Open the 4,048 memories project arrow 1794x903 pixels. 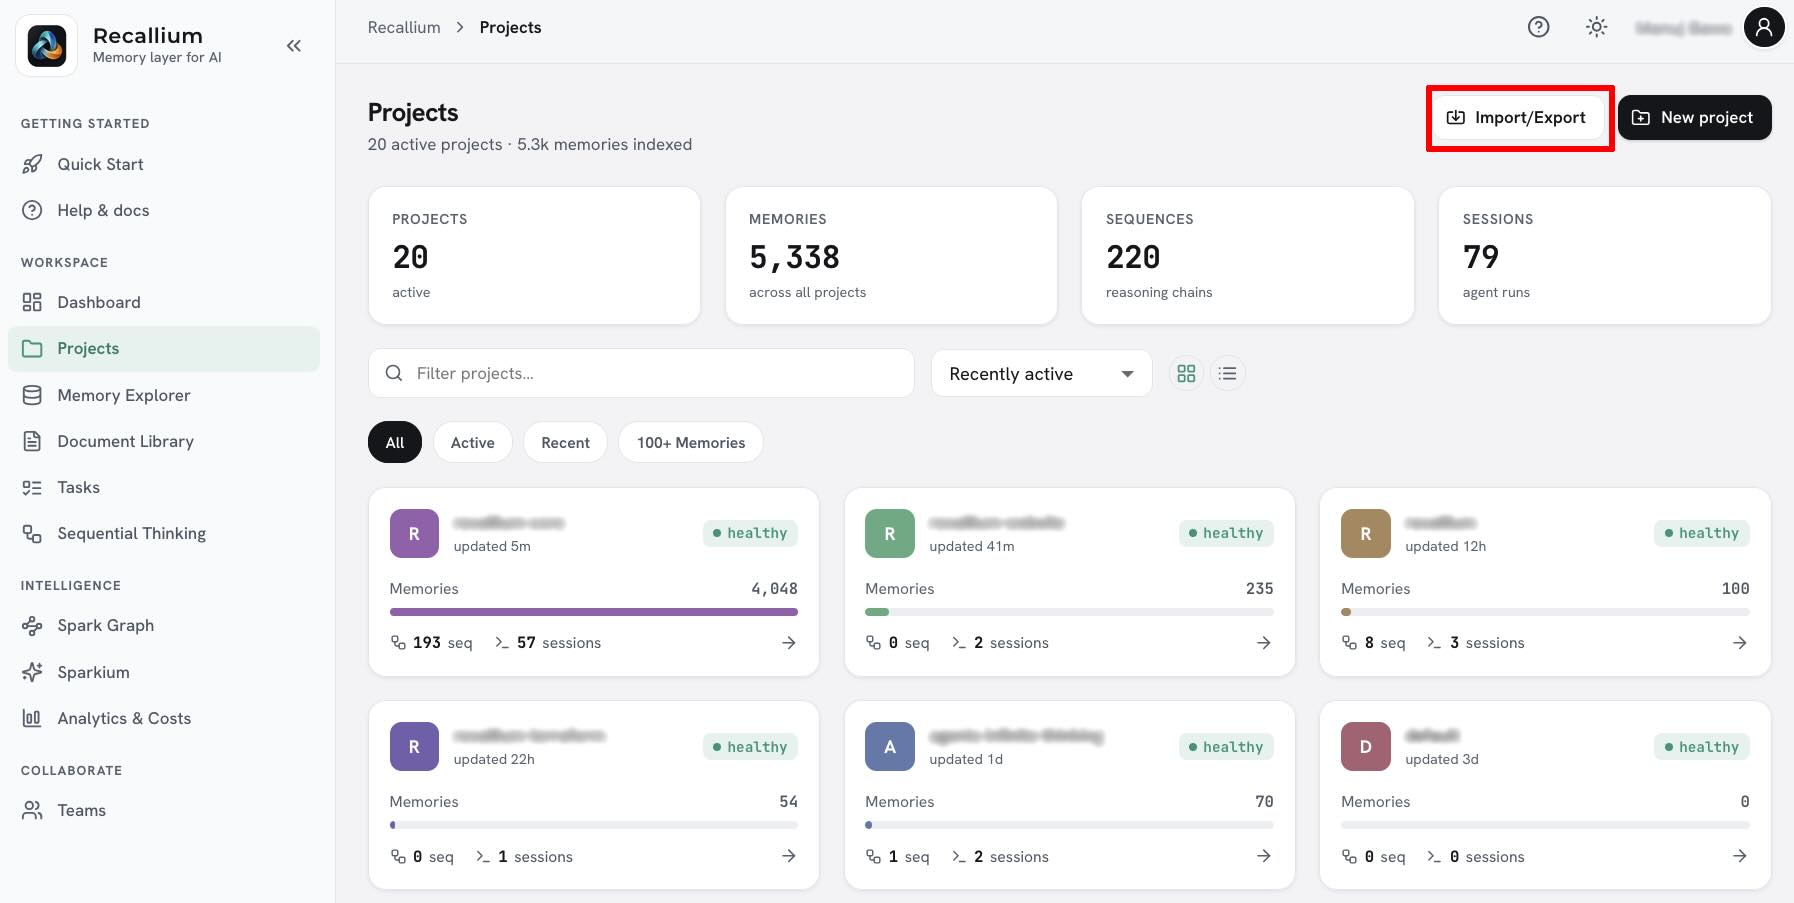[x=788, y=643]
